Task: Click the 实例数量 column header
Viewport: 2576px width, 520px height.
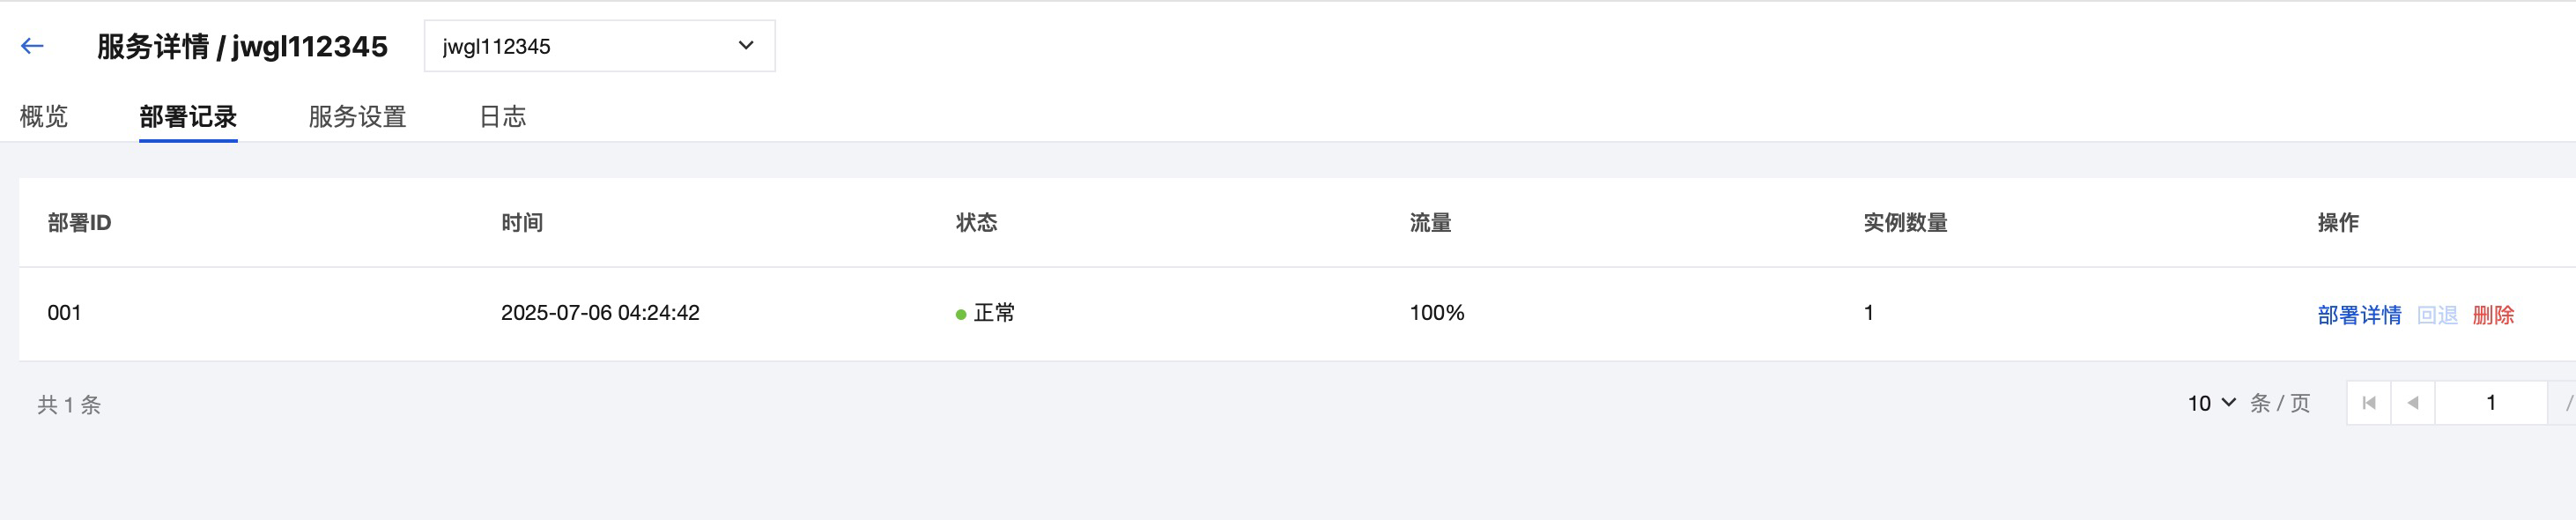Action: [1905, 223]
